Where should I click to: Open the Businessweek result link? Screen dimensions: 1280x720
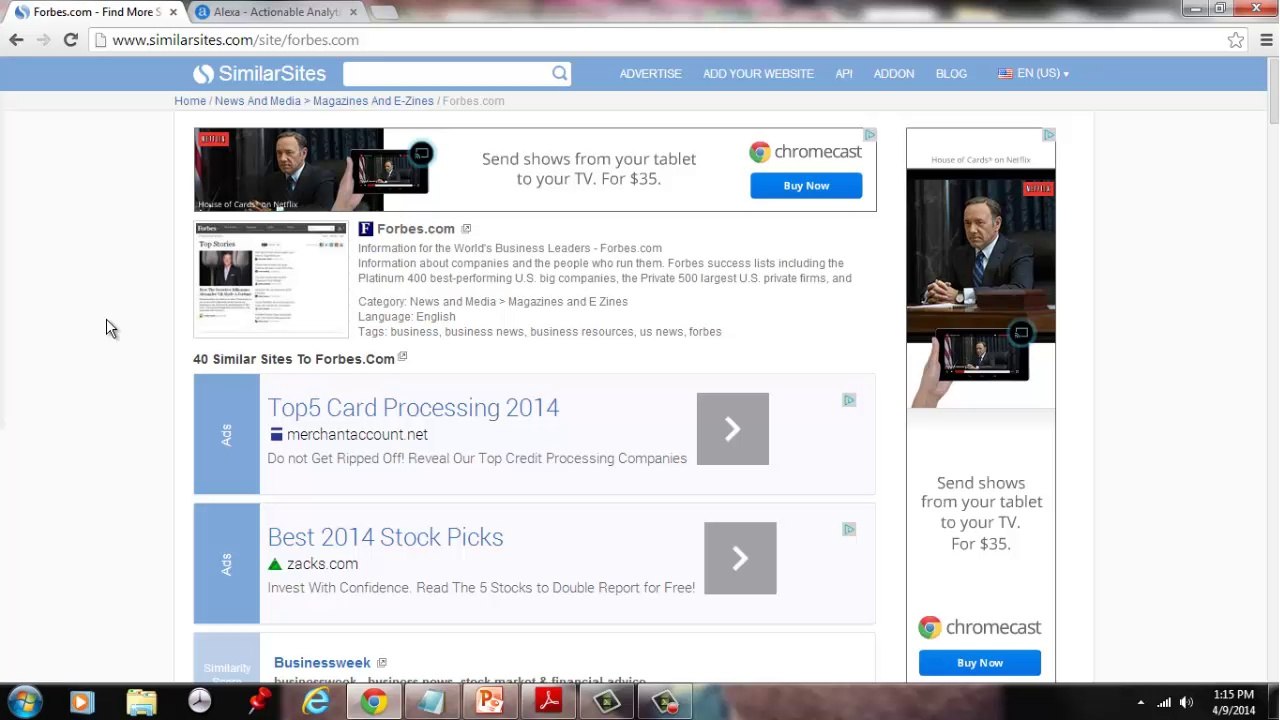click(322, 663)
